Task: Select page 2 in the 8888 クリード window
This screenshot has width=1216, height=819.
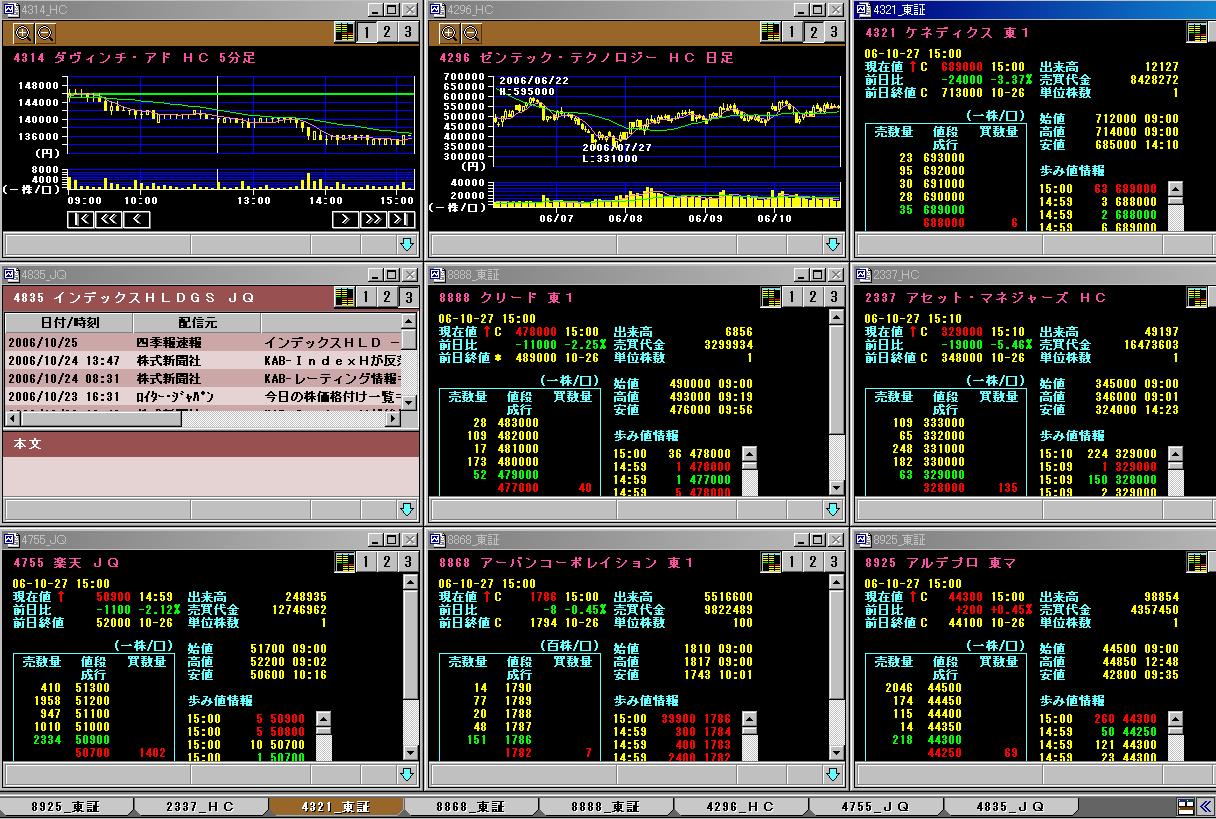Action: [x=813, y=297]
